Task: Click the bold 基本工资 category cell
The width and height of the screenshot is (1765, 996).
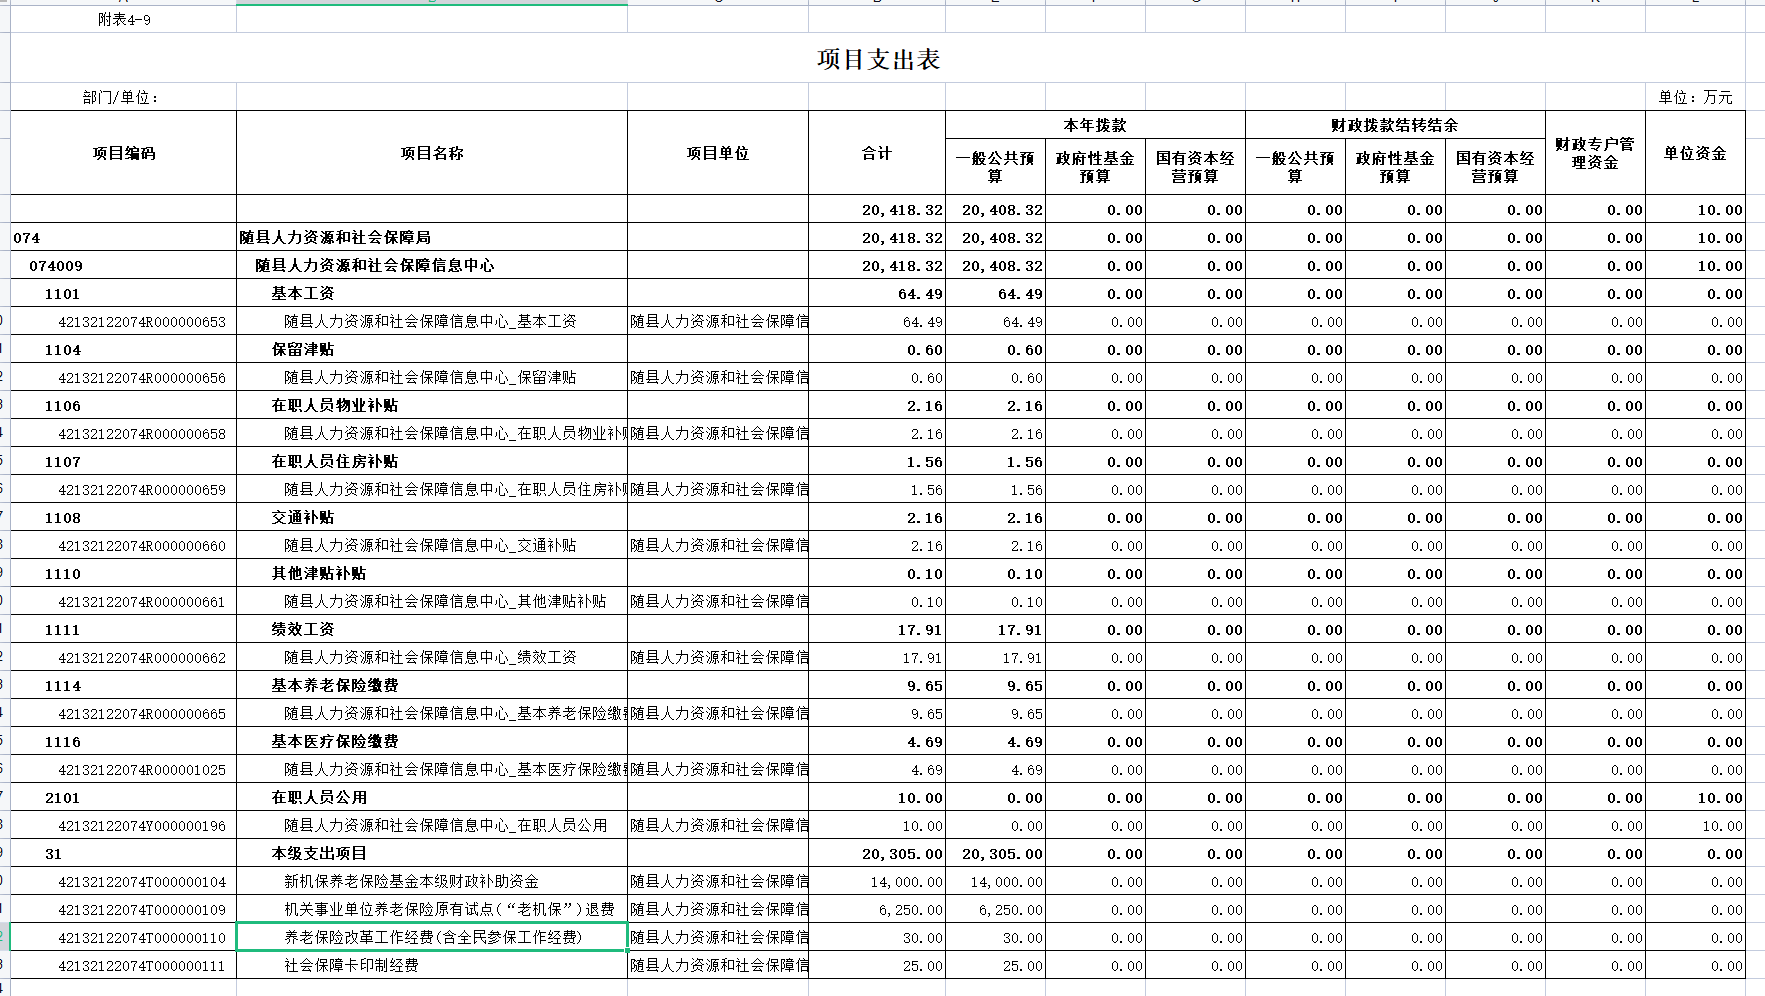Action: pos(432,294)
